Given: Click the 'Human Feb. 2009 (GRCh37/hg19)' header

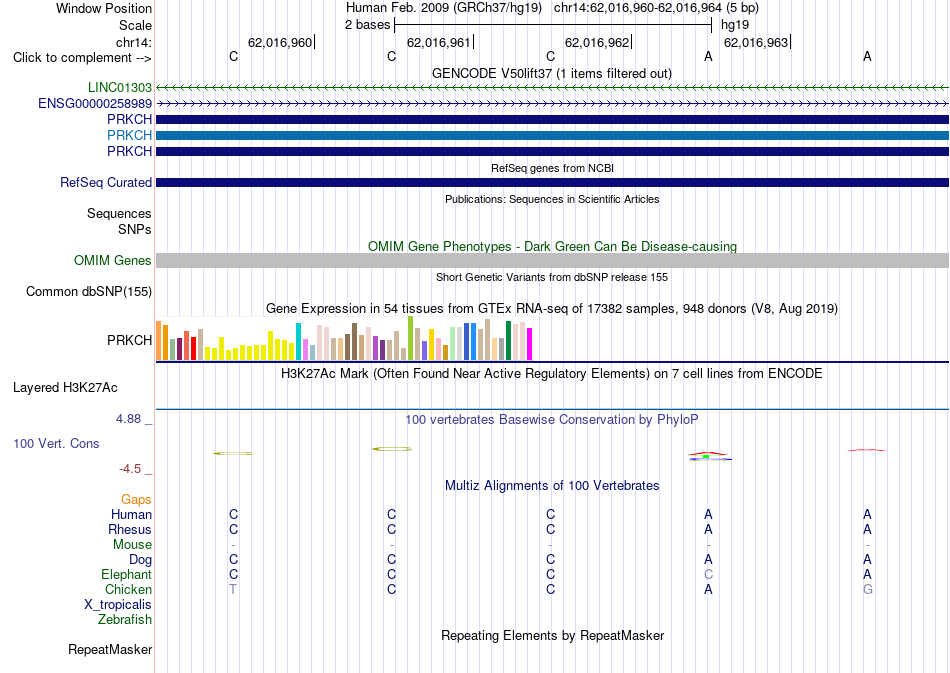Looking at the screenshot, I should coord(445,8).
